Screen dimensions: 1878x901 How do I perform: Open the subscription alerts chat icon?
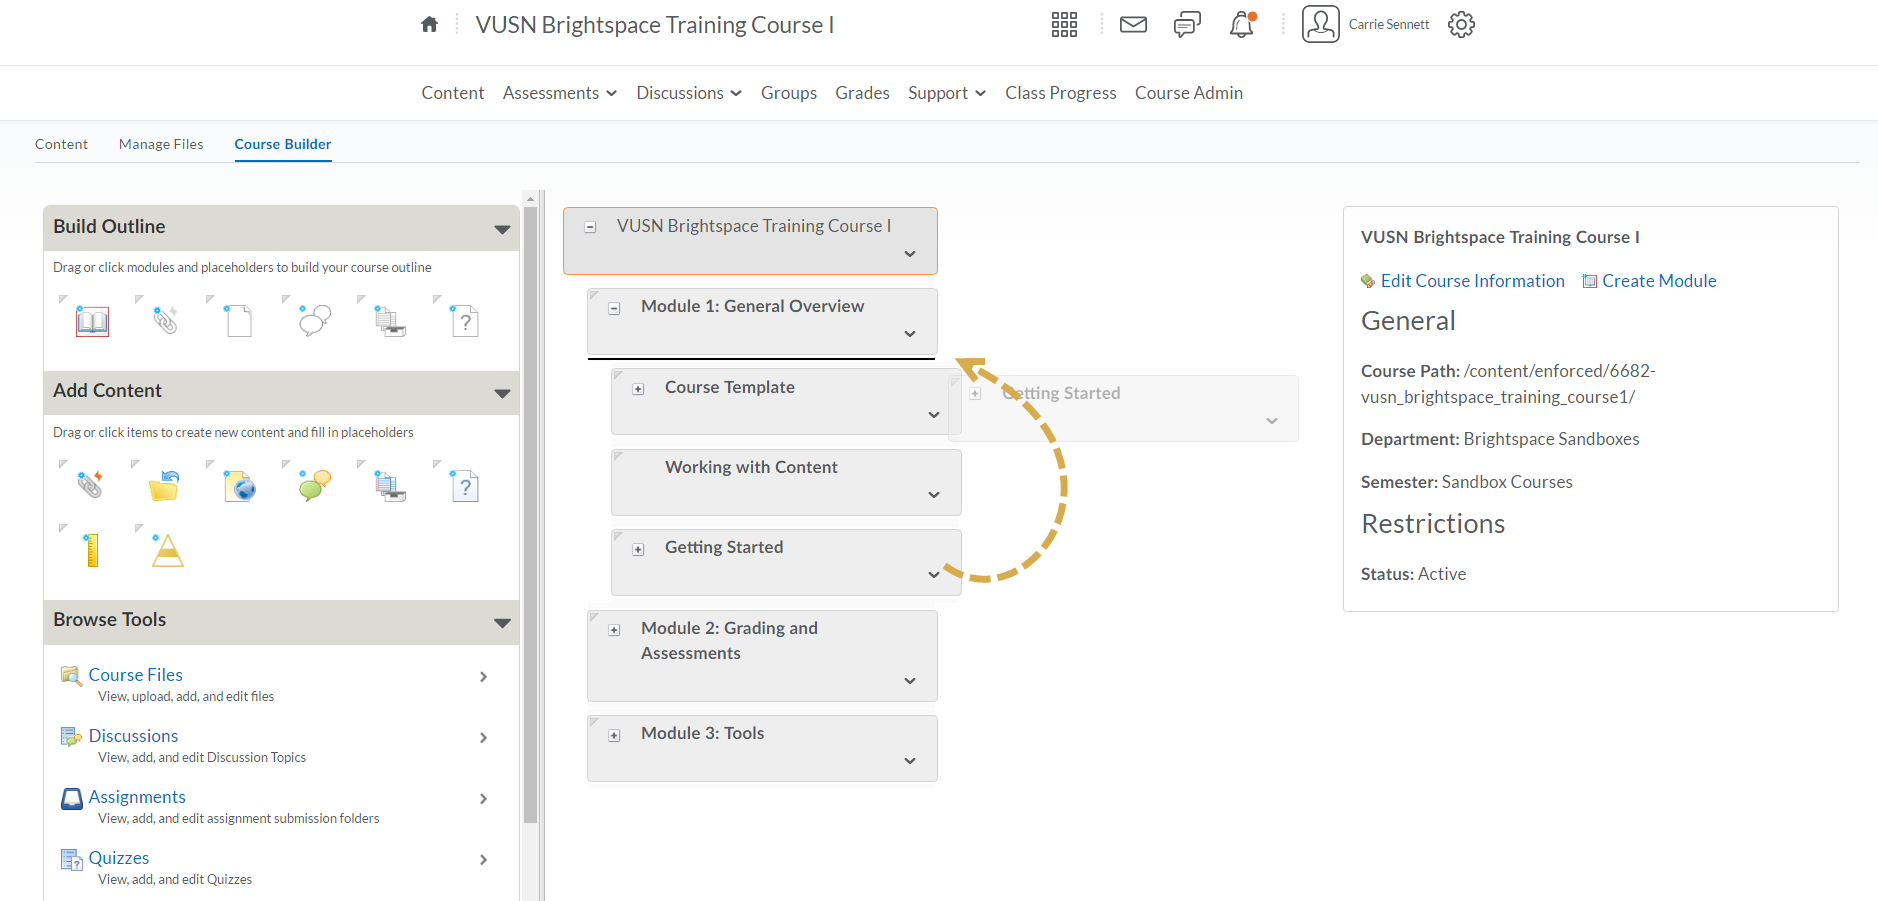(1187, 24)
